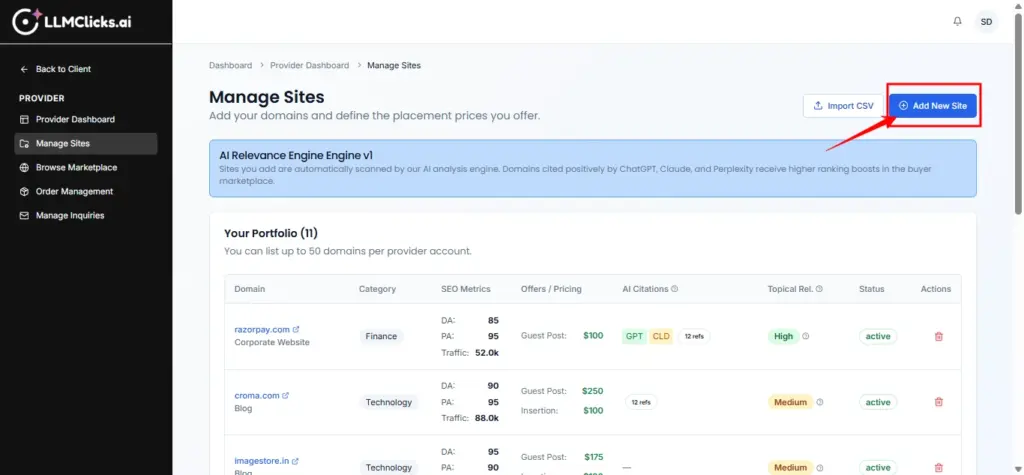1024x475 pixels.
Task: Delete the razorpay.com site via trash icon
Action: [x=938, y=337]
